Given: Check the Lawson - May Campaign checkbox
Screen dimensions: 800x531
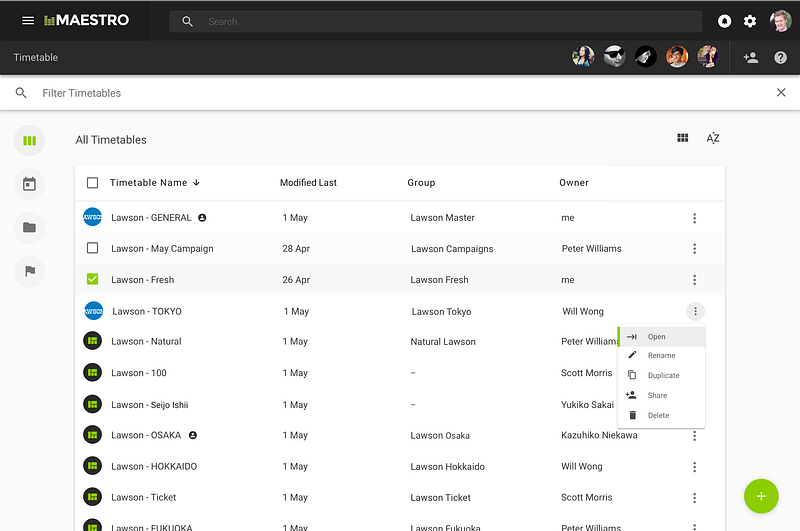Looking at the screenshot, I should tap(92, 248).
